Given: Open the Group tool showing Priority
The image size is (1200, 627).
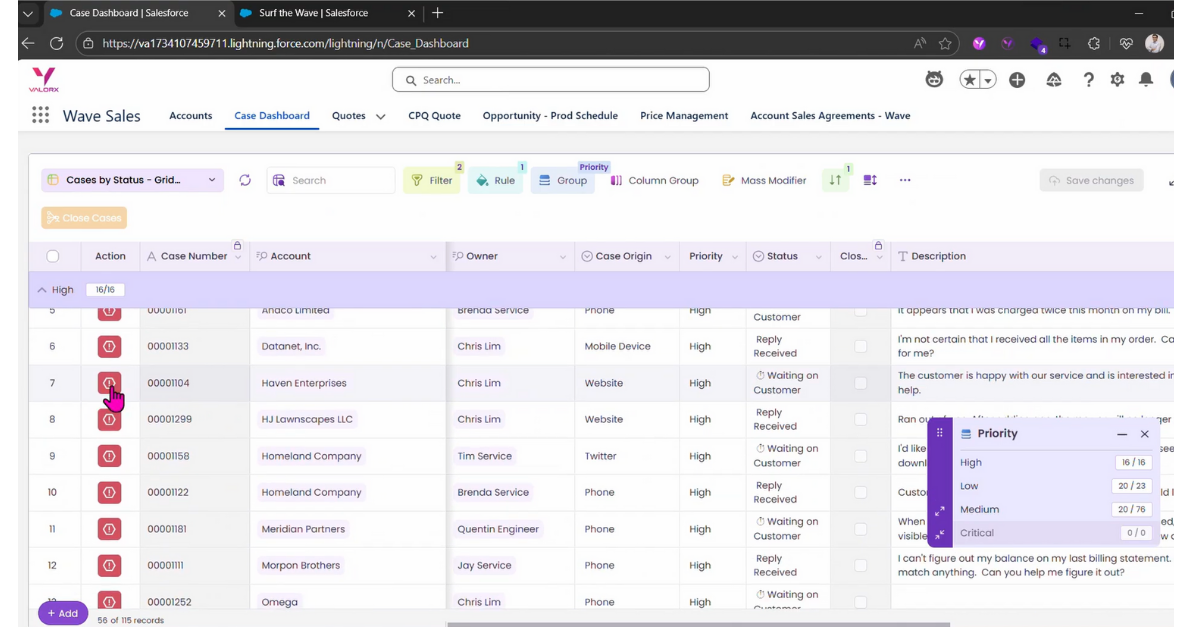Looking at the screenshot, I should 563,180.
